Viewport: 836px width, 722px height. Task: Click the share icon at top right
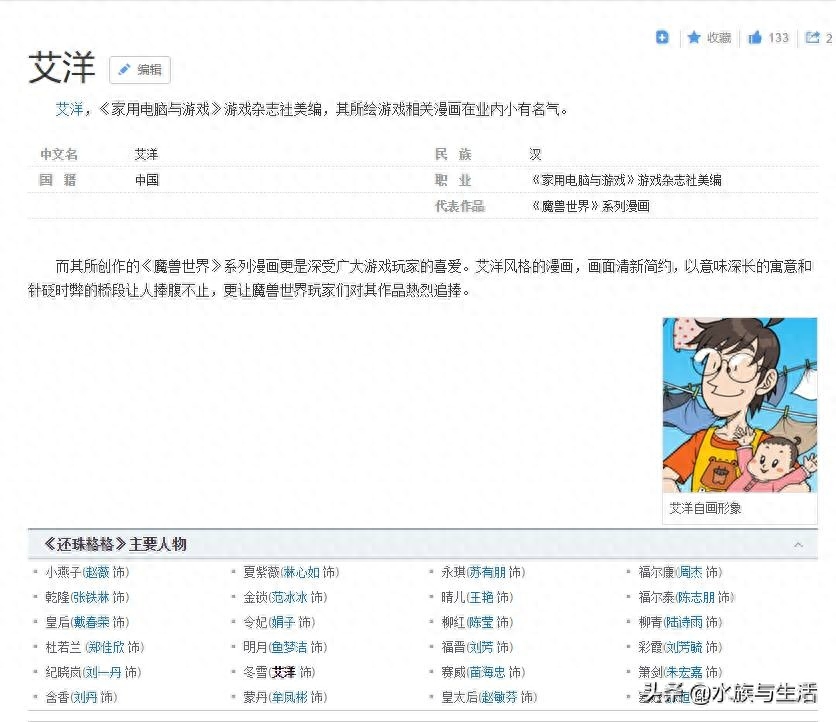click(813, 37)
